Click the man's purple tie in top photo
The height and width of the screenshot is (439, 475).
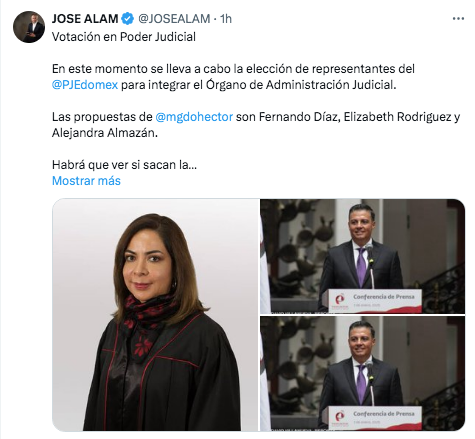[361, 266]
